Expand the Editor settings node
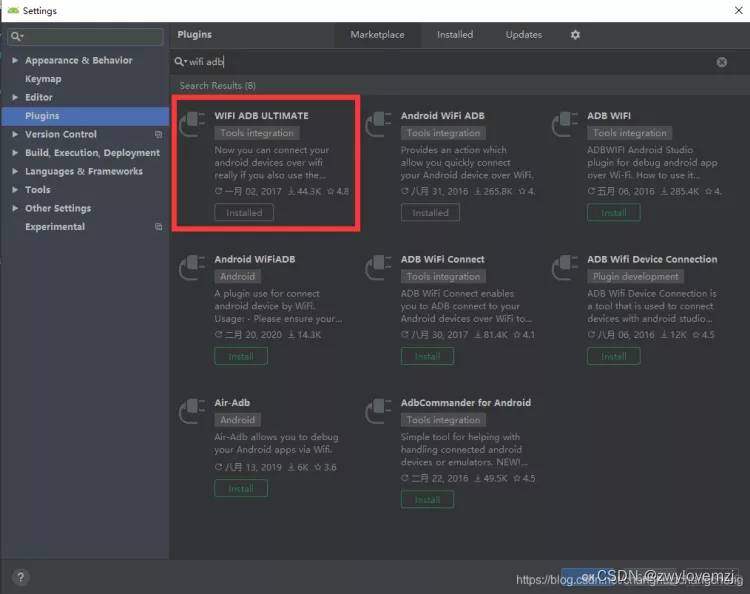Image resolution: width=750 pixels, height=594 pixels. [15, 97]
